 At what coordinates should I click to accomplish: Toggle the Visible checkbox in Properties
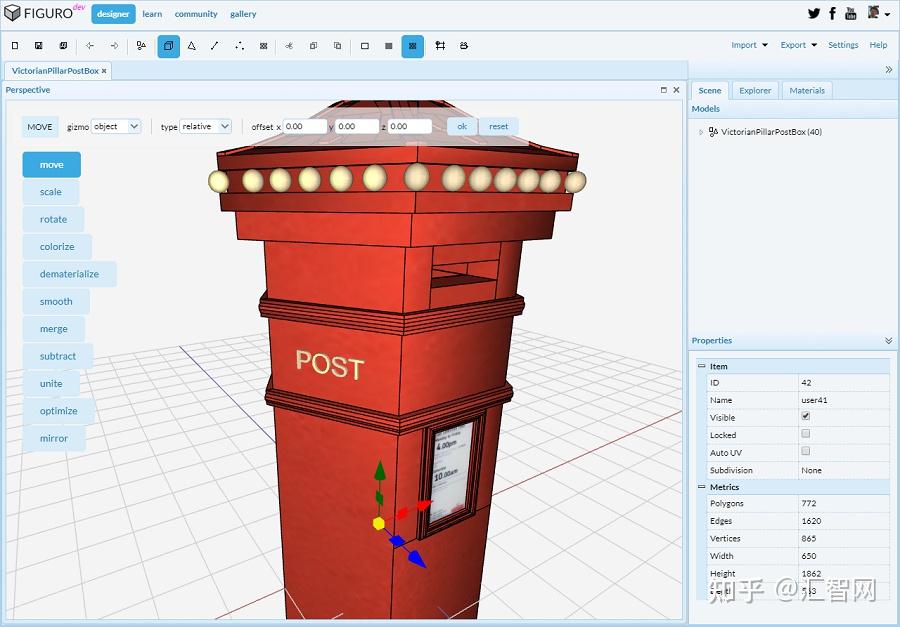point(806,417)
